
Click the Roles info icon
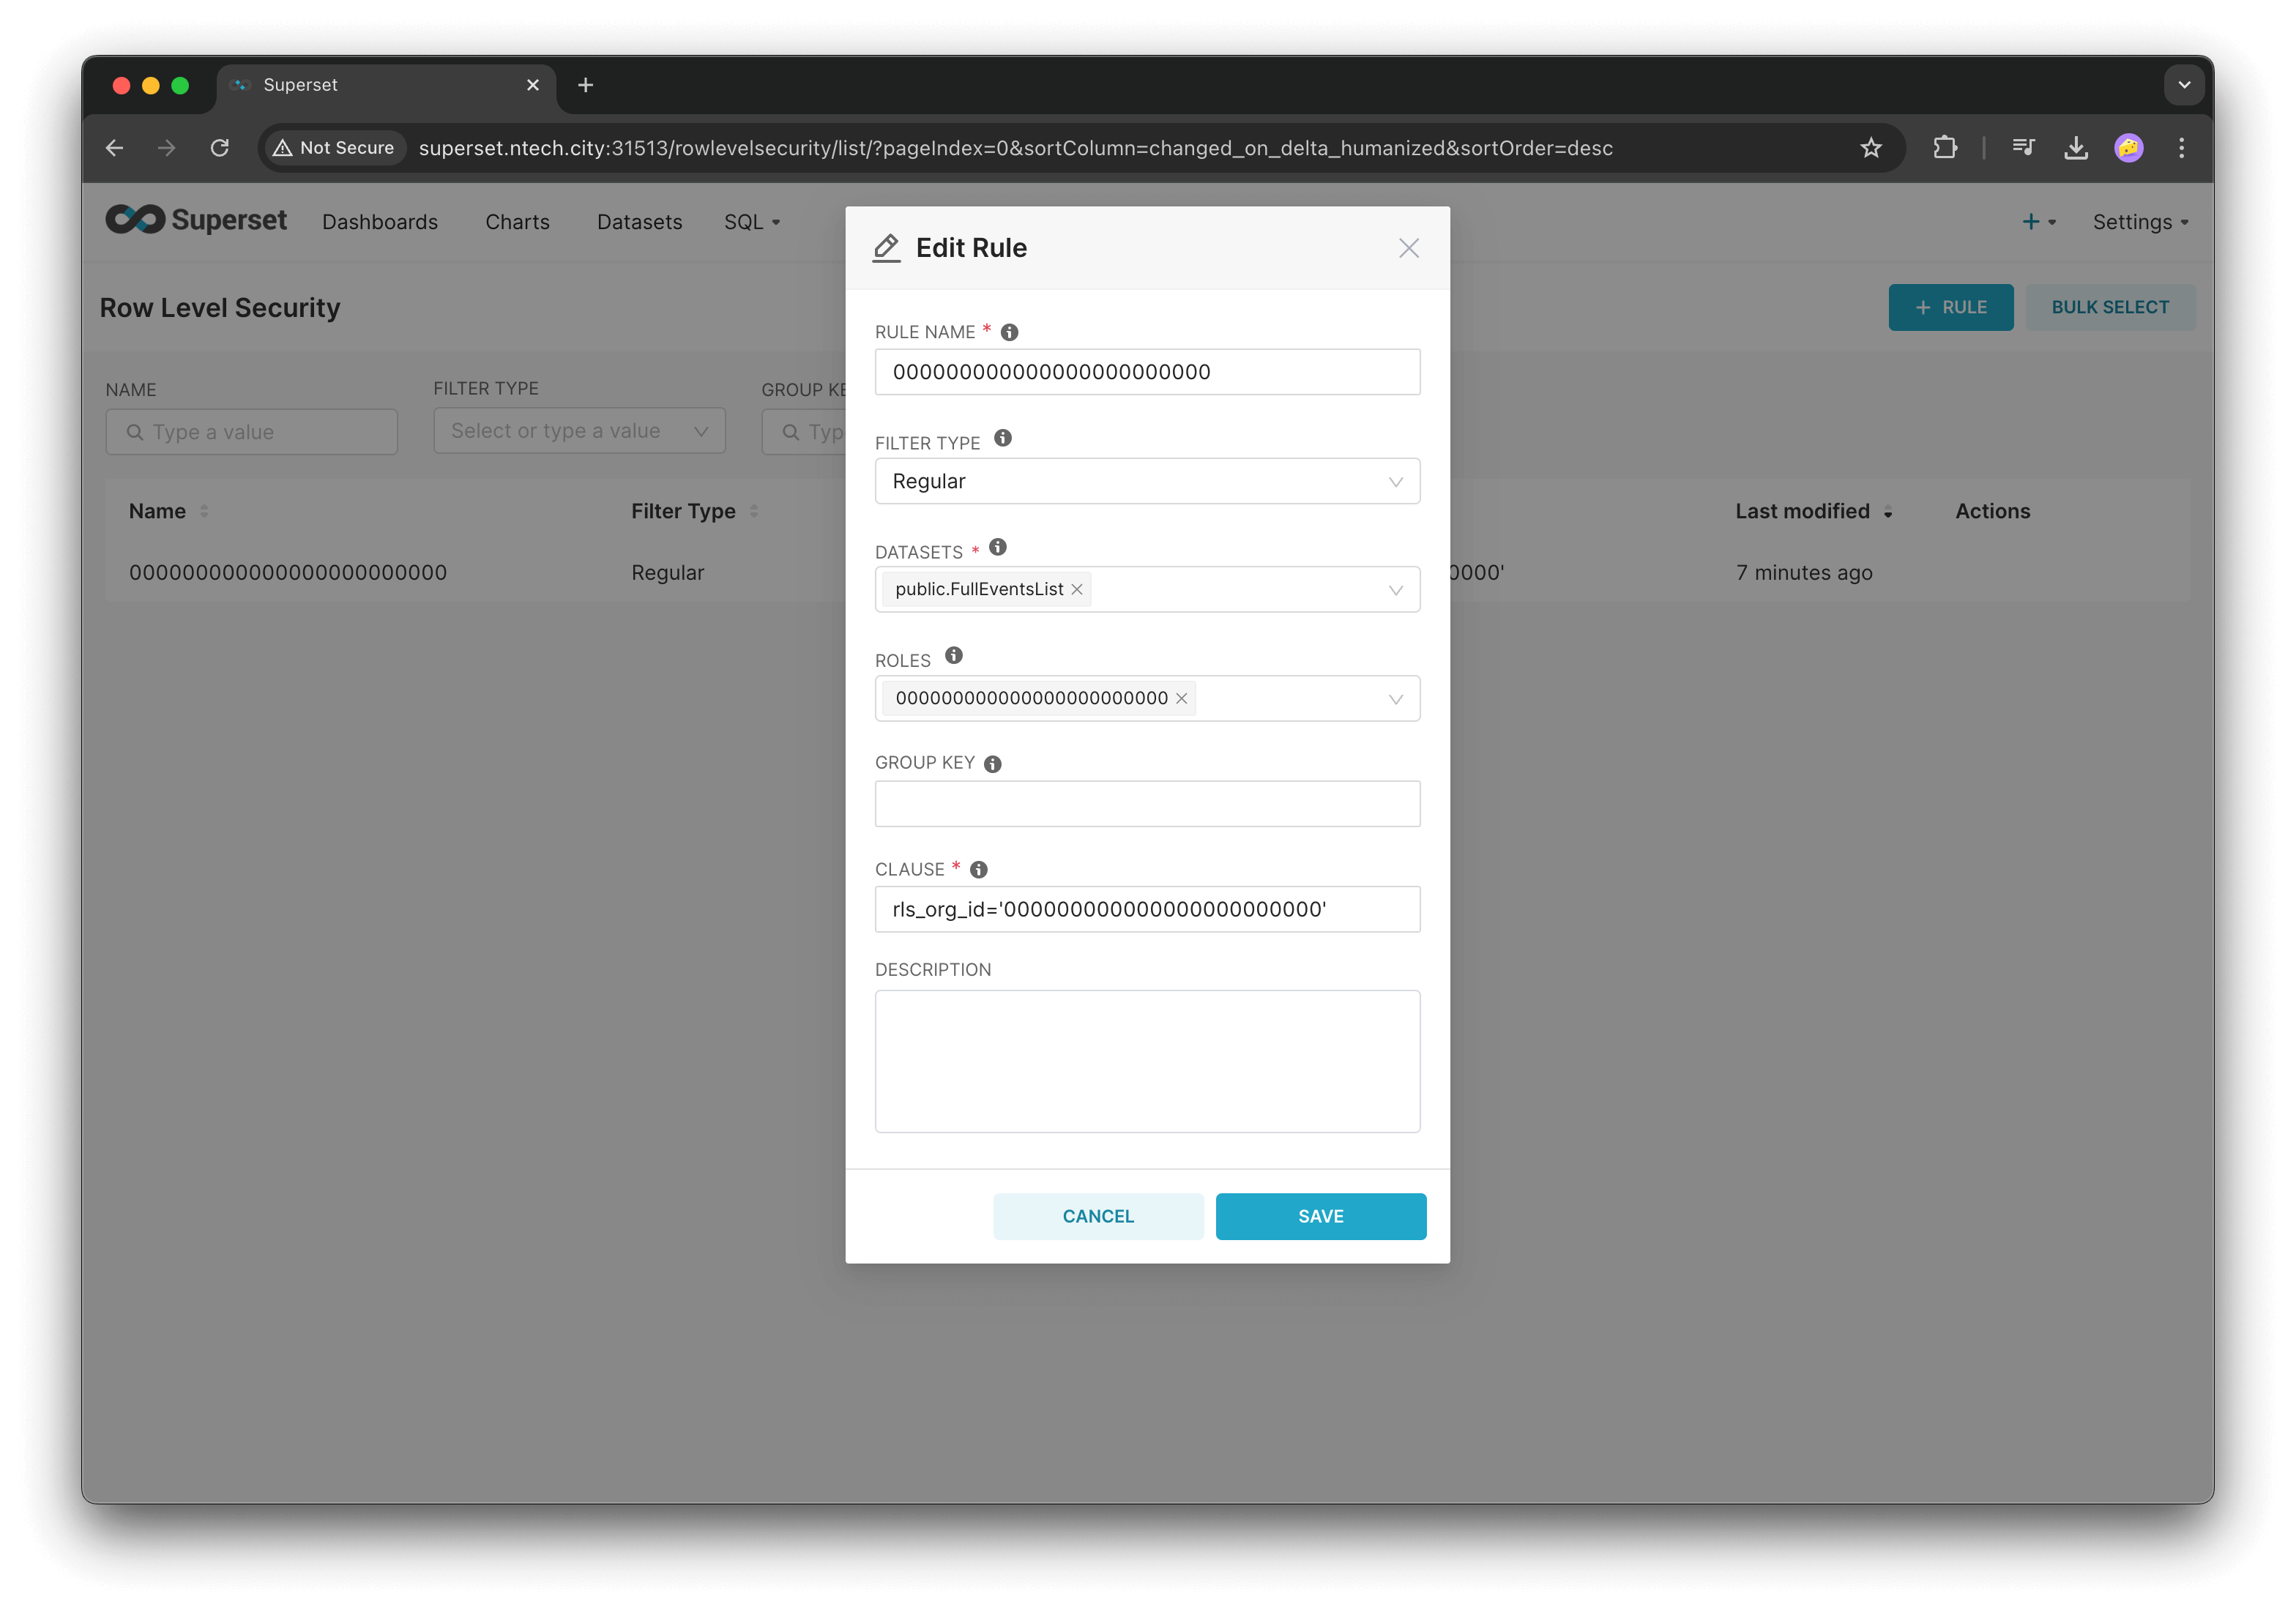[953, 655]
